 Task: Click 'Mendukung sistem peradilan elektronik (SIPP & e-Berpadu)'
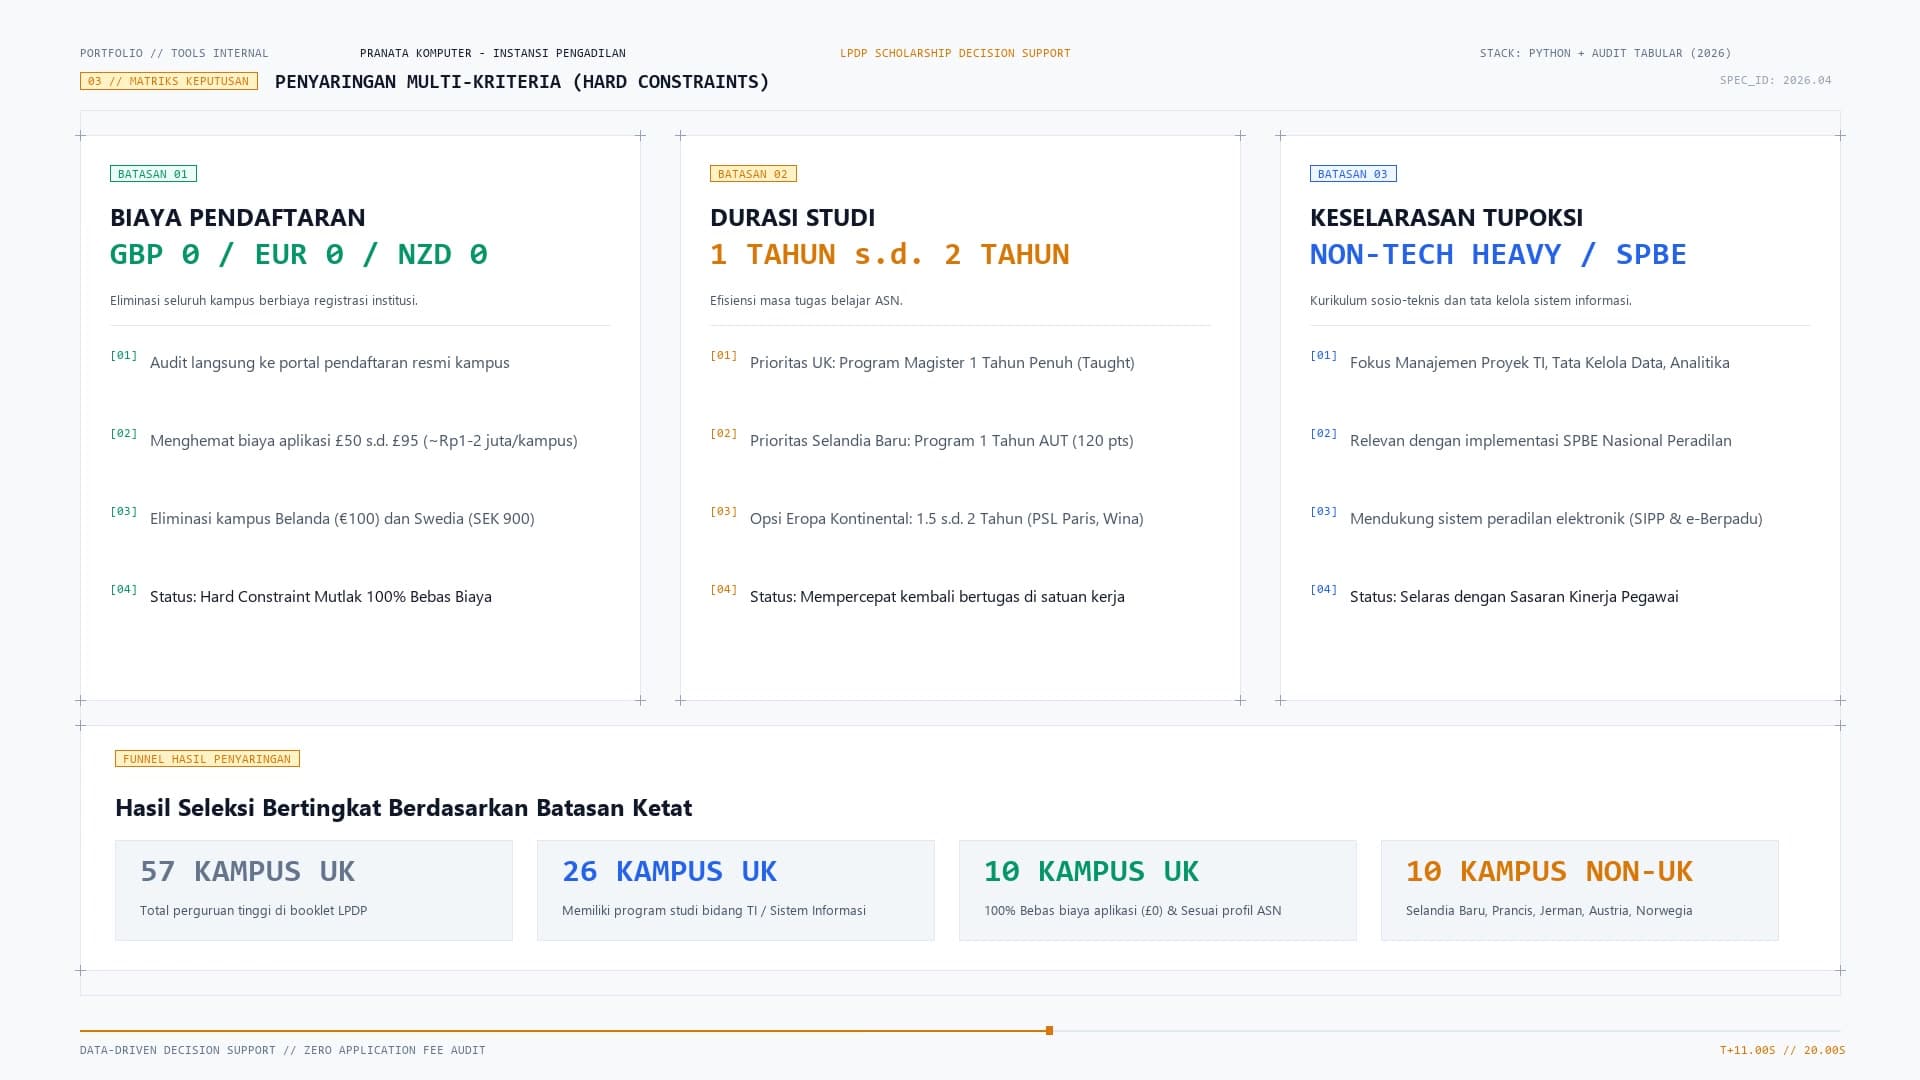point(1556,519)
